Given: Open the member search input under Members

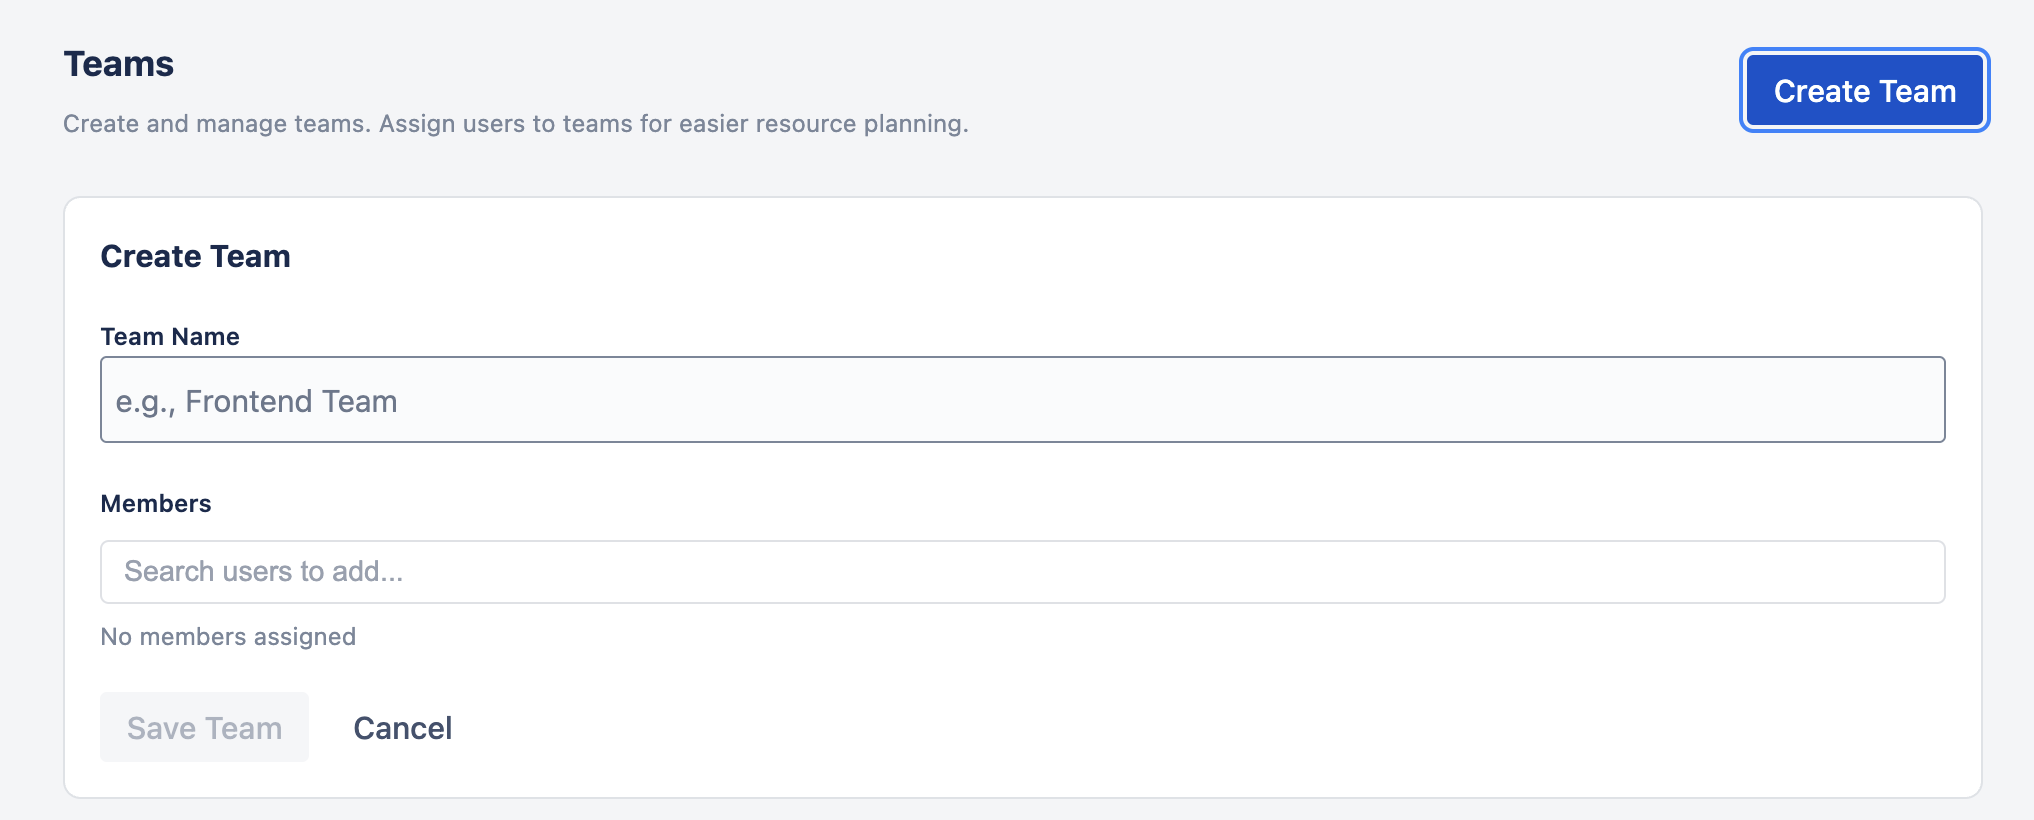Looking at the screenshot, I should click(x=1022, y=571).
